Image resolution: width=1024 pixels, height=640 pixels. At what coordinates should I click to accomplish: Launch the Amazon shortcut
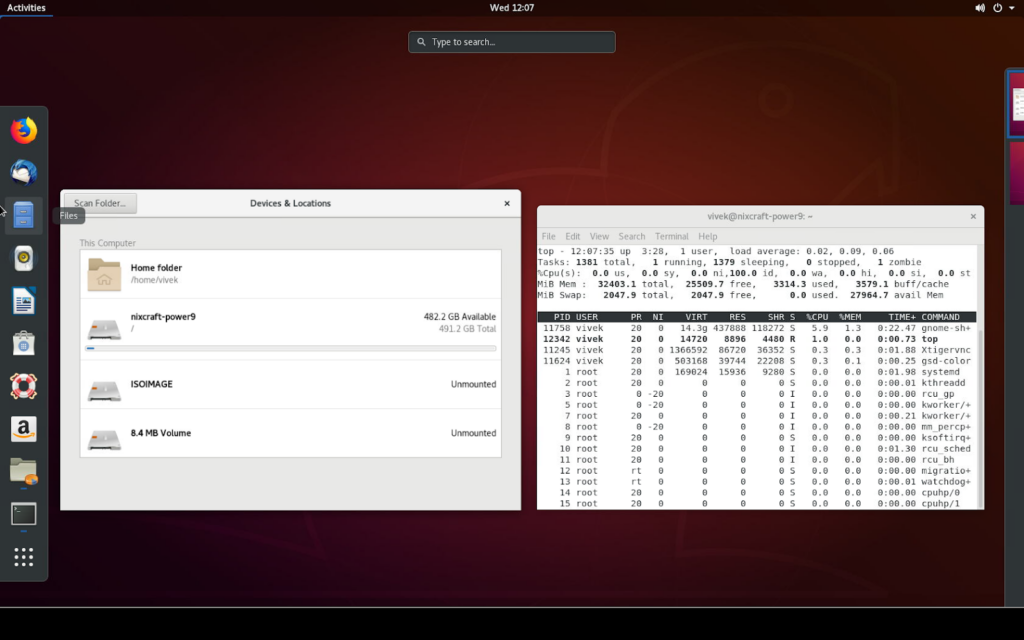click(23, 427)
